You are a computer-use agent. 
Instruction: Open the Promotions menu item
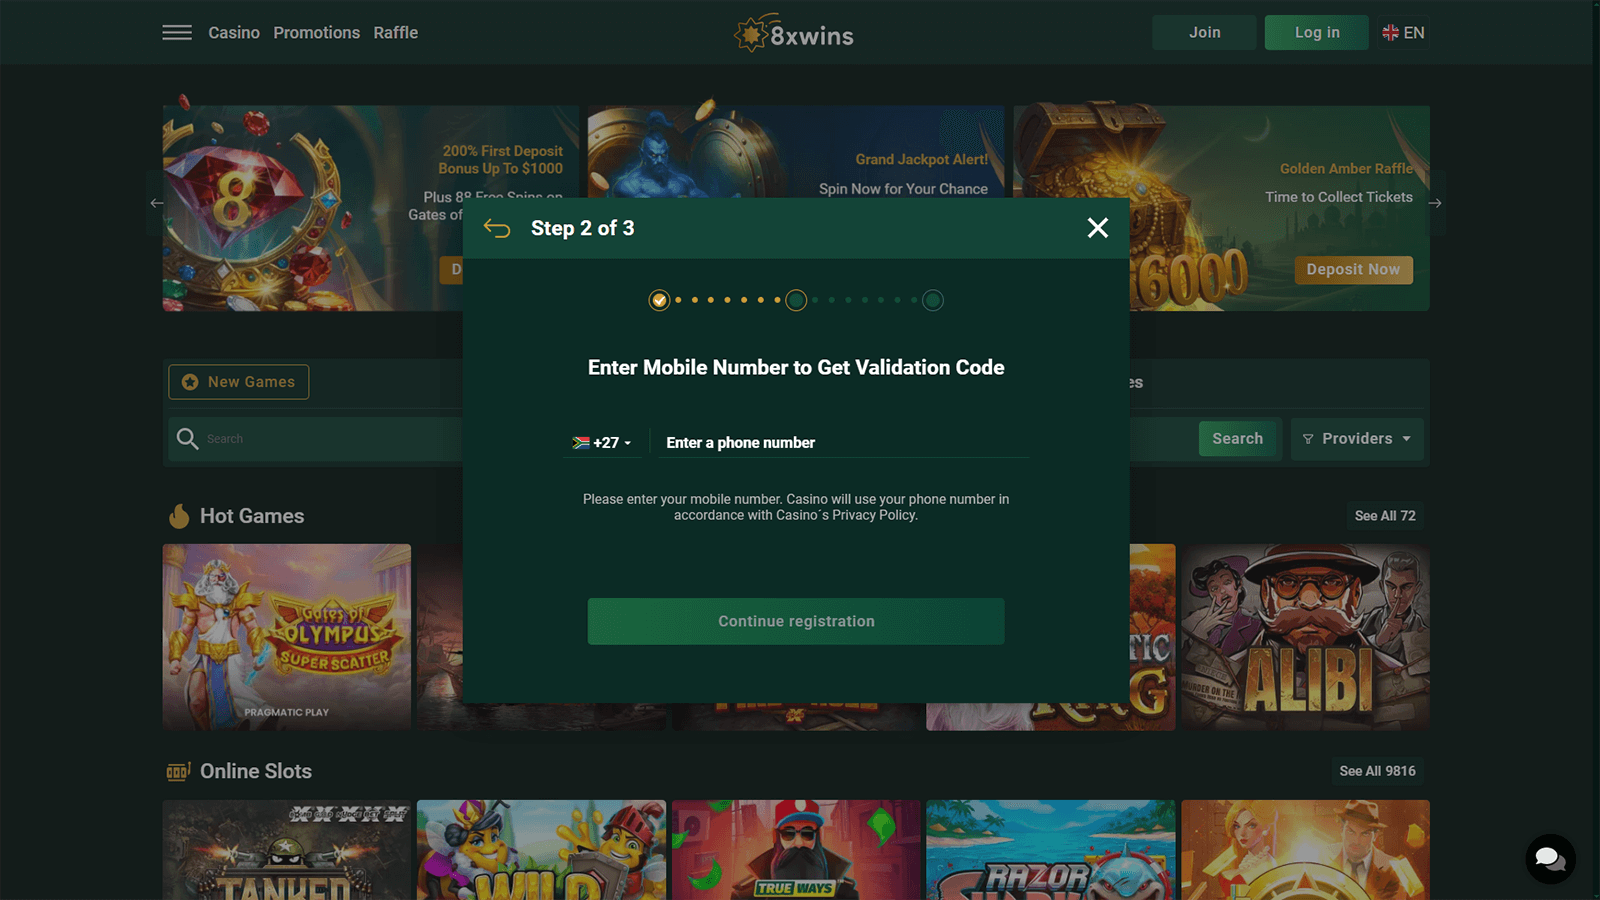[316, 32]
